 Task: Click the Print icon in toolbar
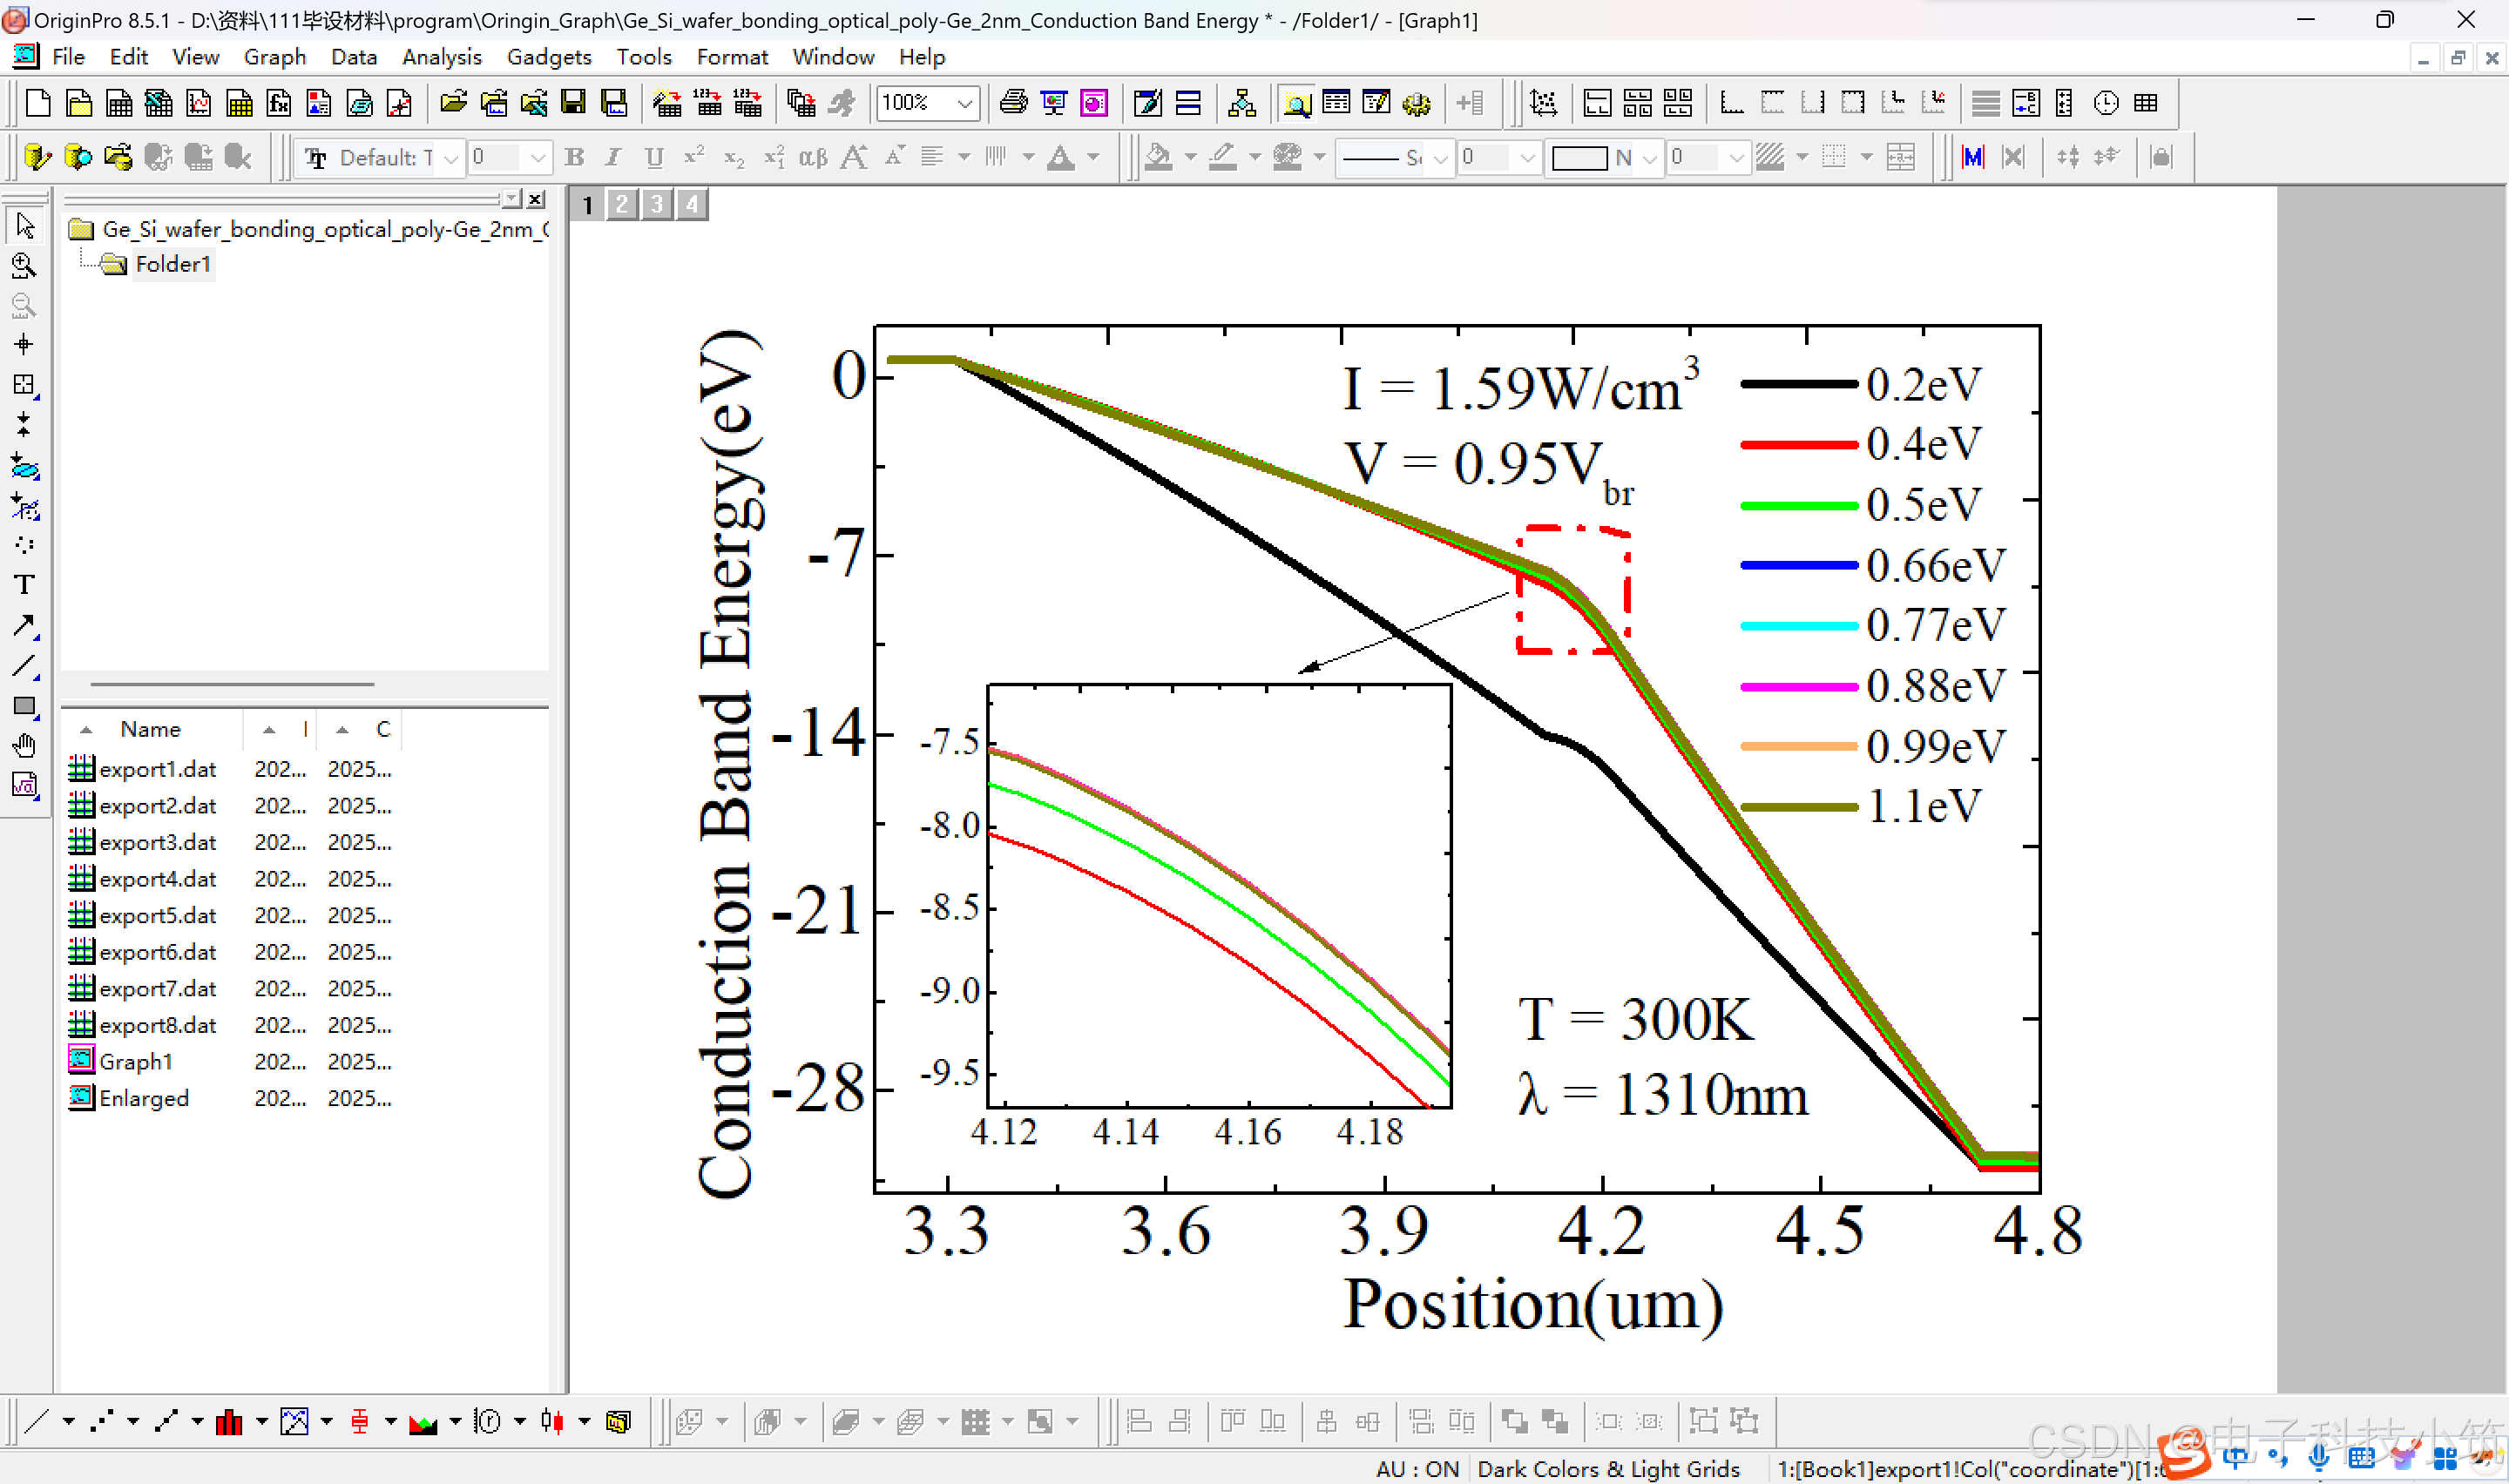tap(1013, 103)
